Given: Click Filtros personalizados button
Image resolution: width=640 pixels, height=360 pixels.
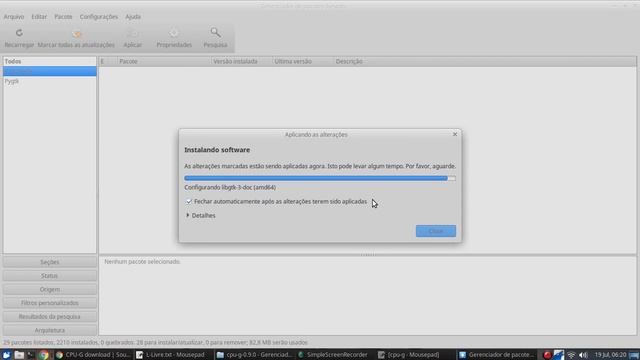Looking at the screenshot, I should [x=50, y=303].
